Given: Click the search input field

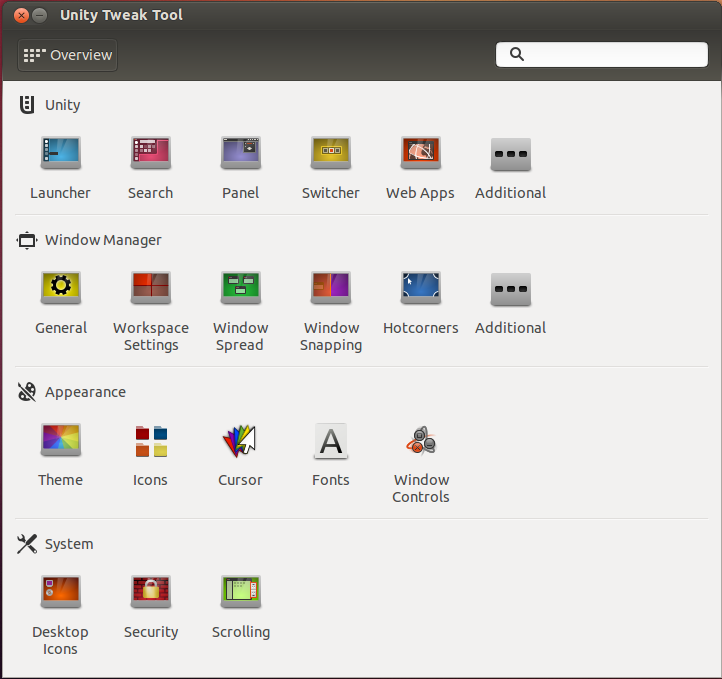Looking at the screenshot, I should [610, 55].
